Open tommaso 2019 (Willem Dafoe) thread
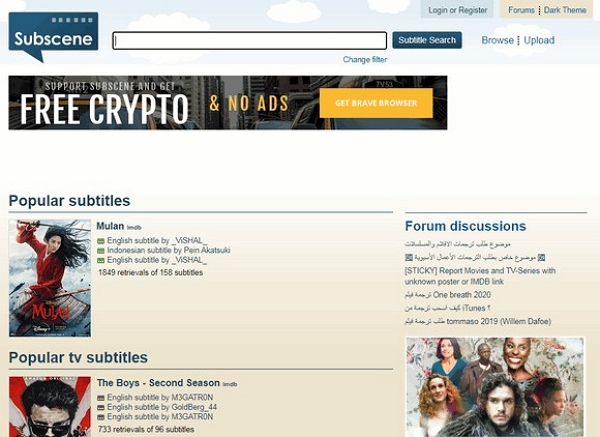 (478, 321)
